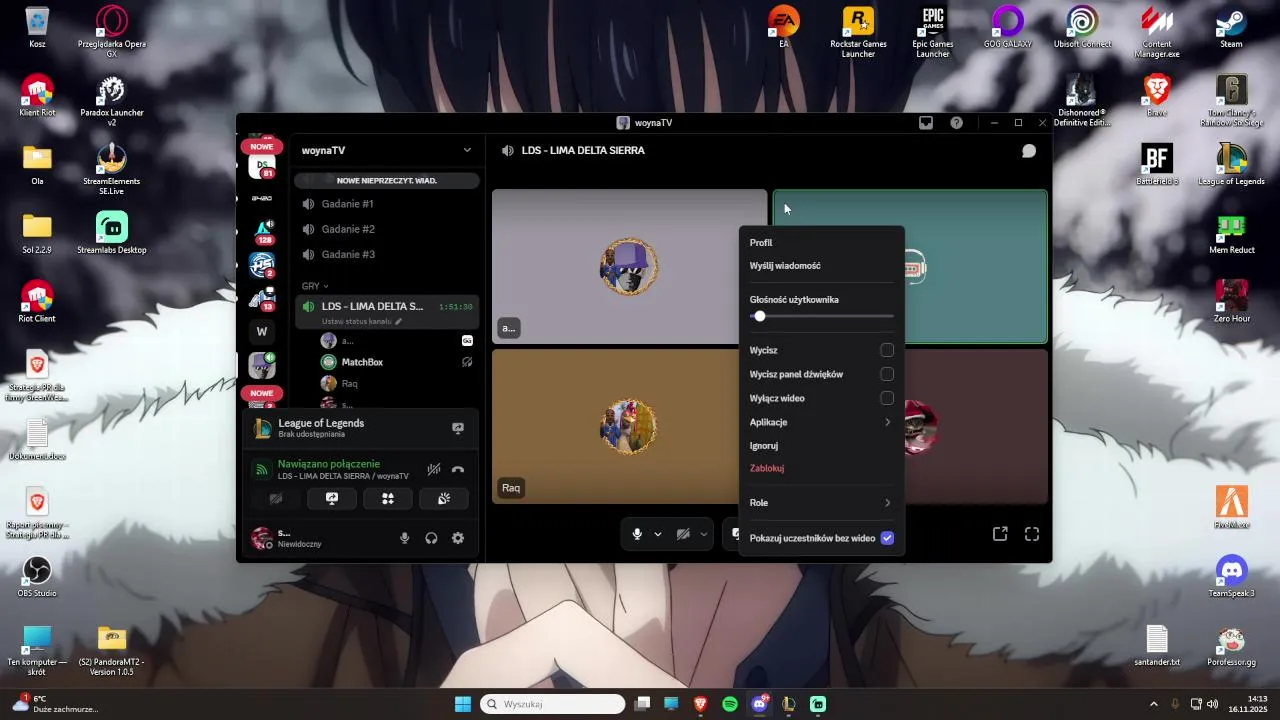1280x720 pixels.
Task: Open camera options arrow in call controls
Action: click(704, 534)
